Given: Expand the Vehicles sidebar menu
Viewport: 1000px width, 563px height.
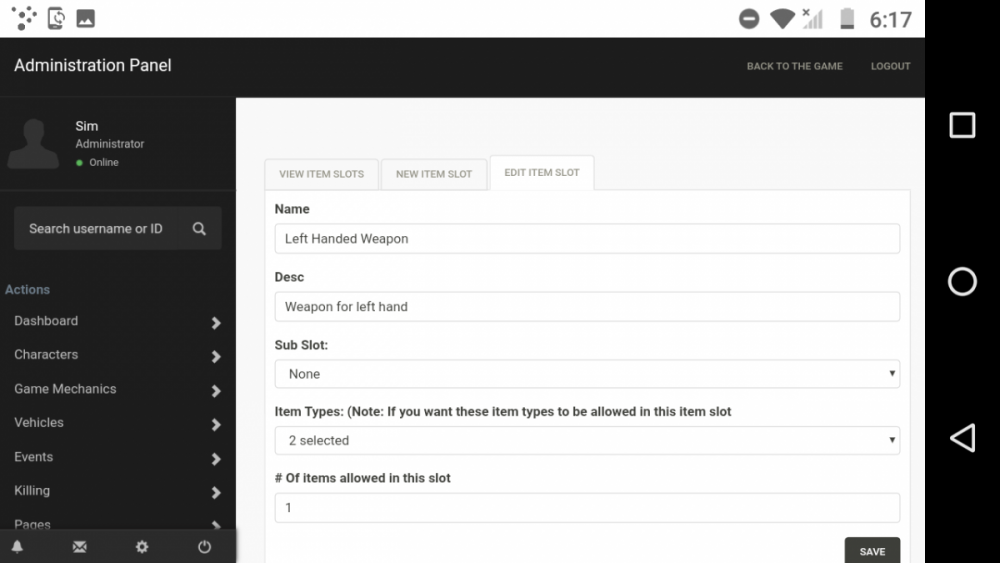Looking at the screenshot, I should point(117,423).
